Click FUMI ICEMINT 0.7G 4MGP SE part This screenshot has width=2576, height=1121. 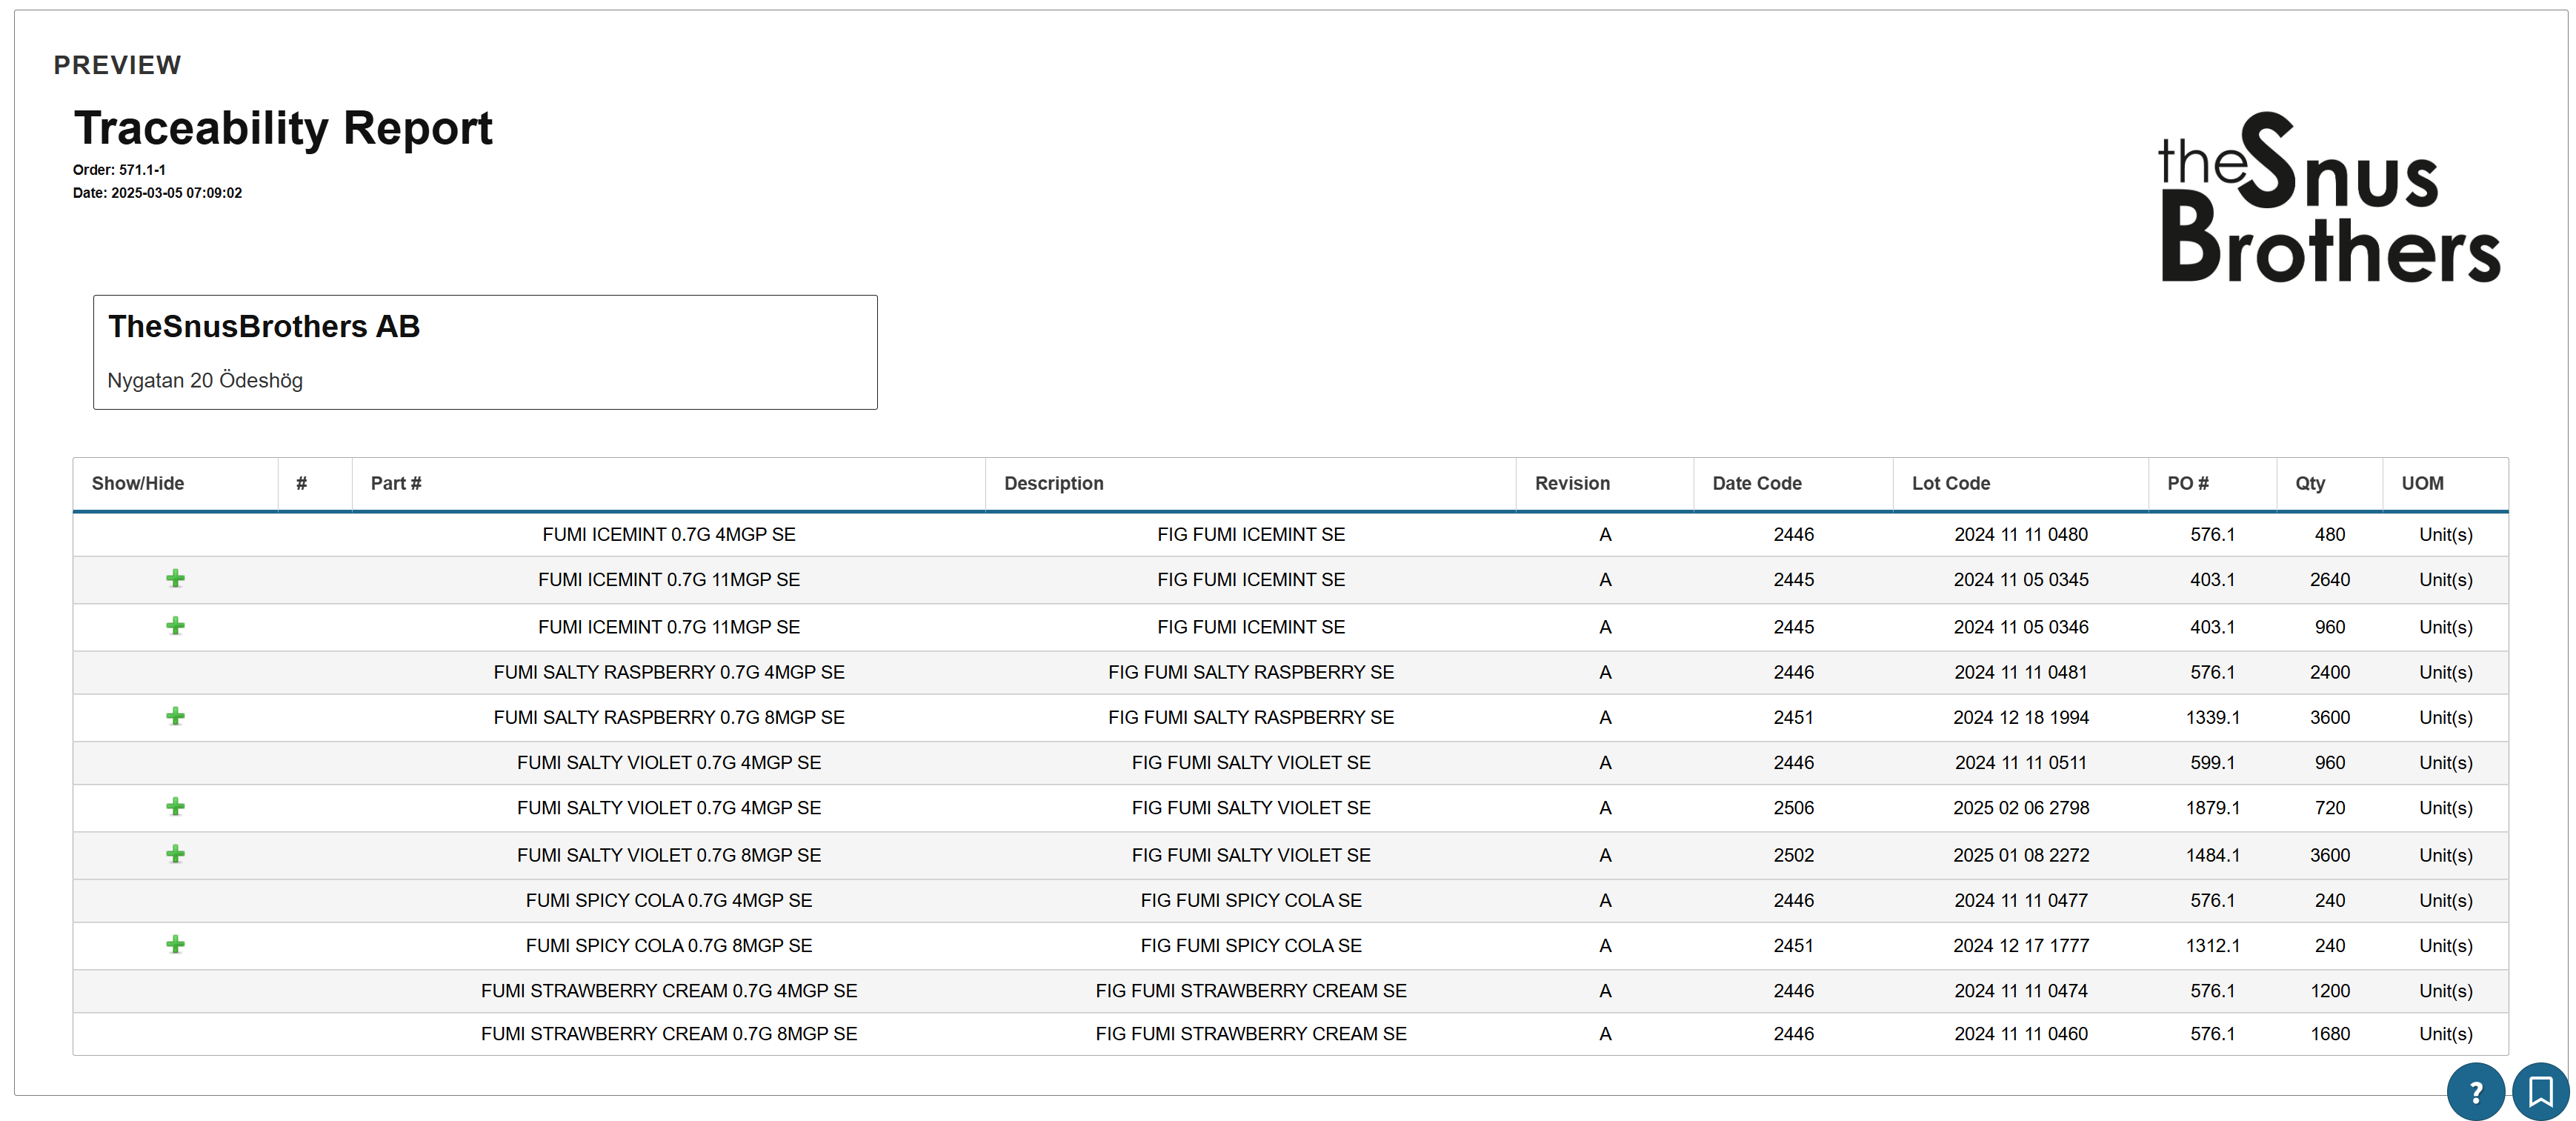[x=669, y=534]
